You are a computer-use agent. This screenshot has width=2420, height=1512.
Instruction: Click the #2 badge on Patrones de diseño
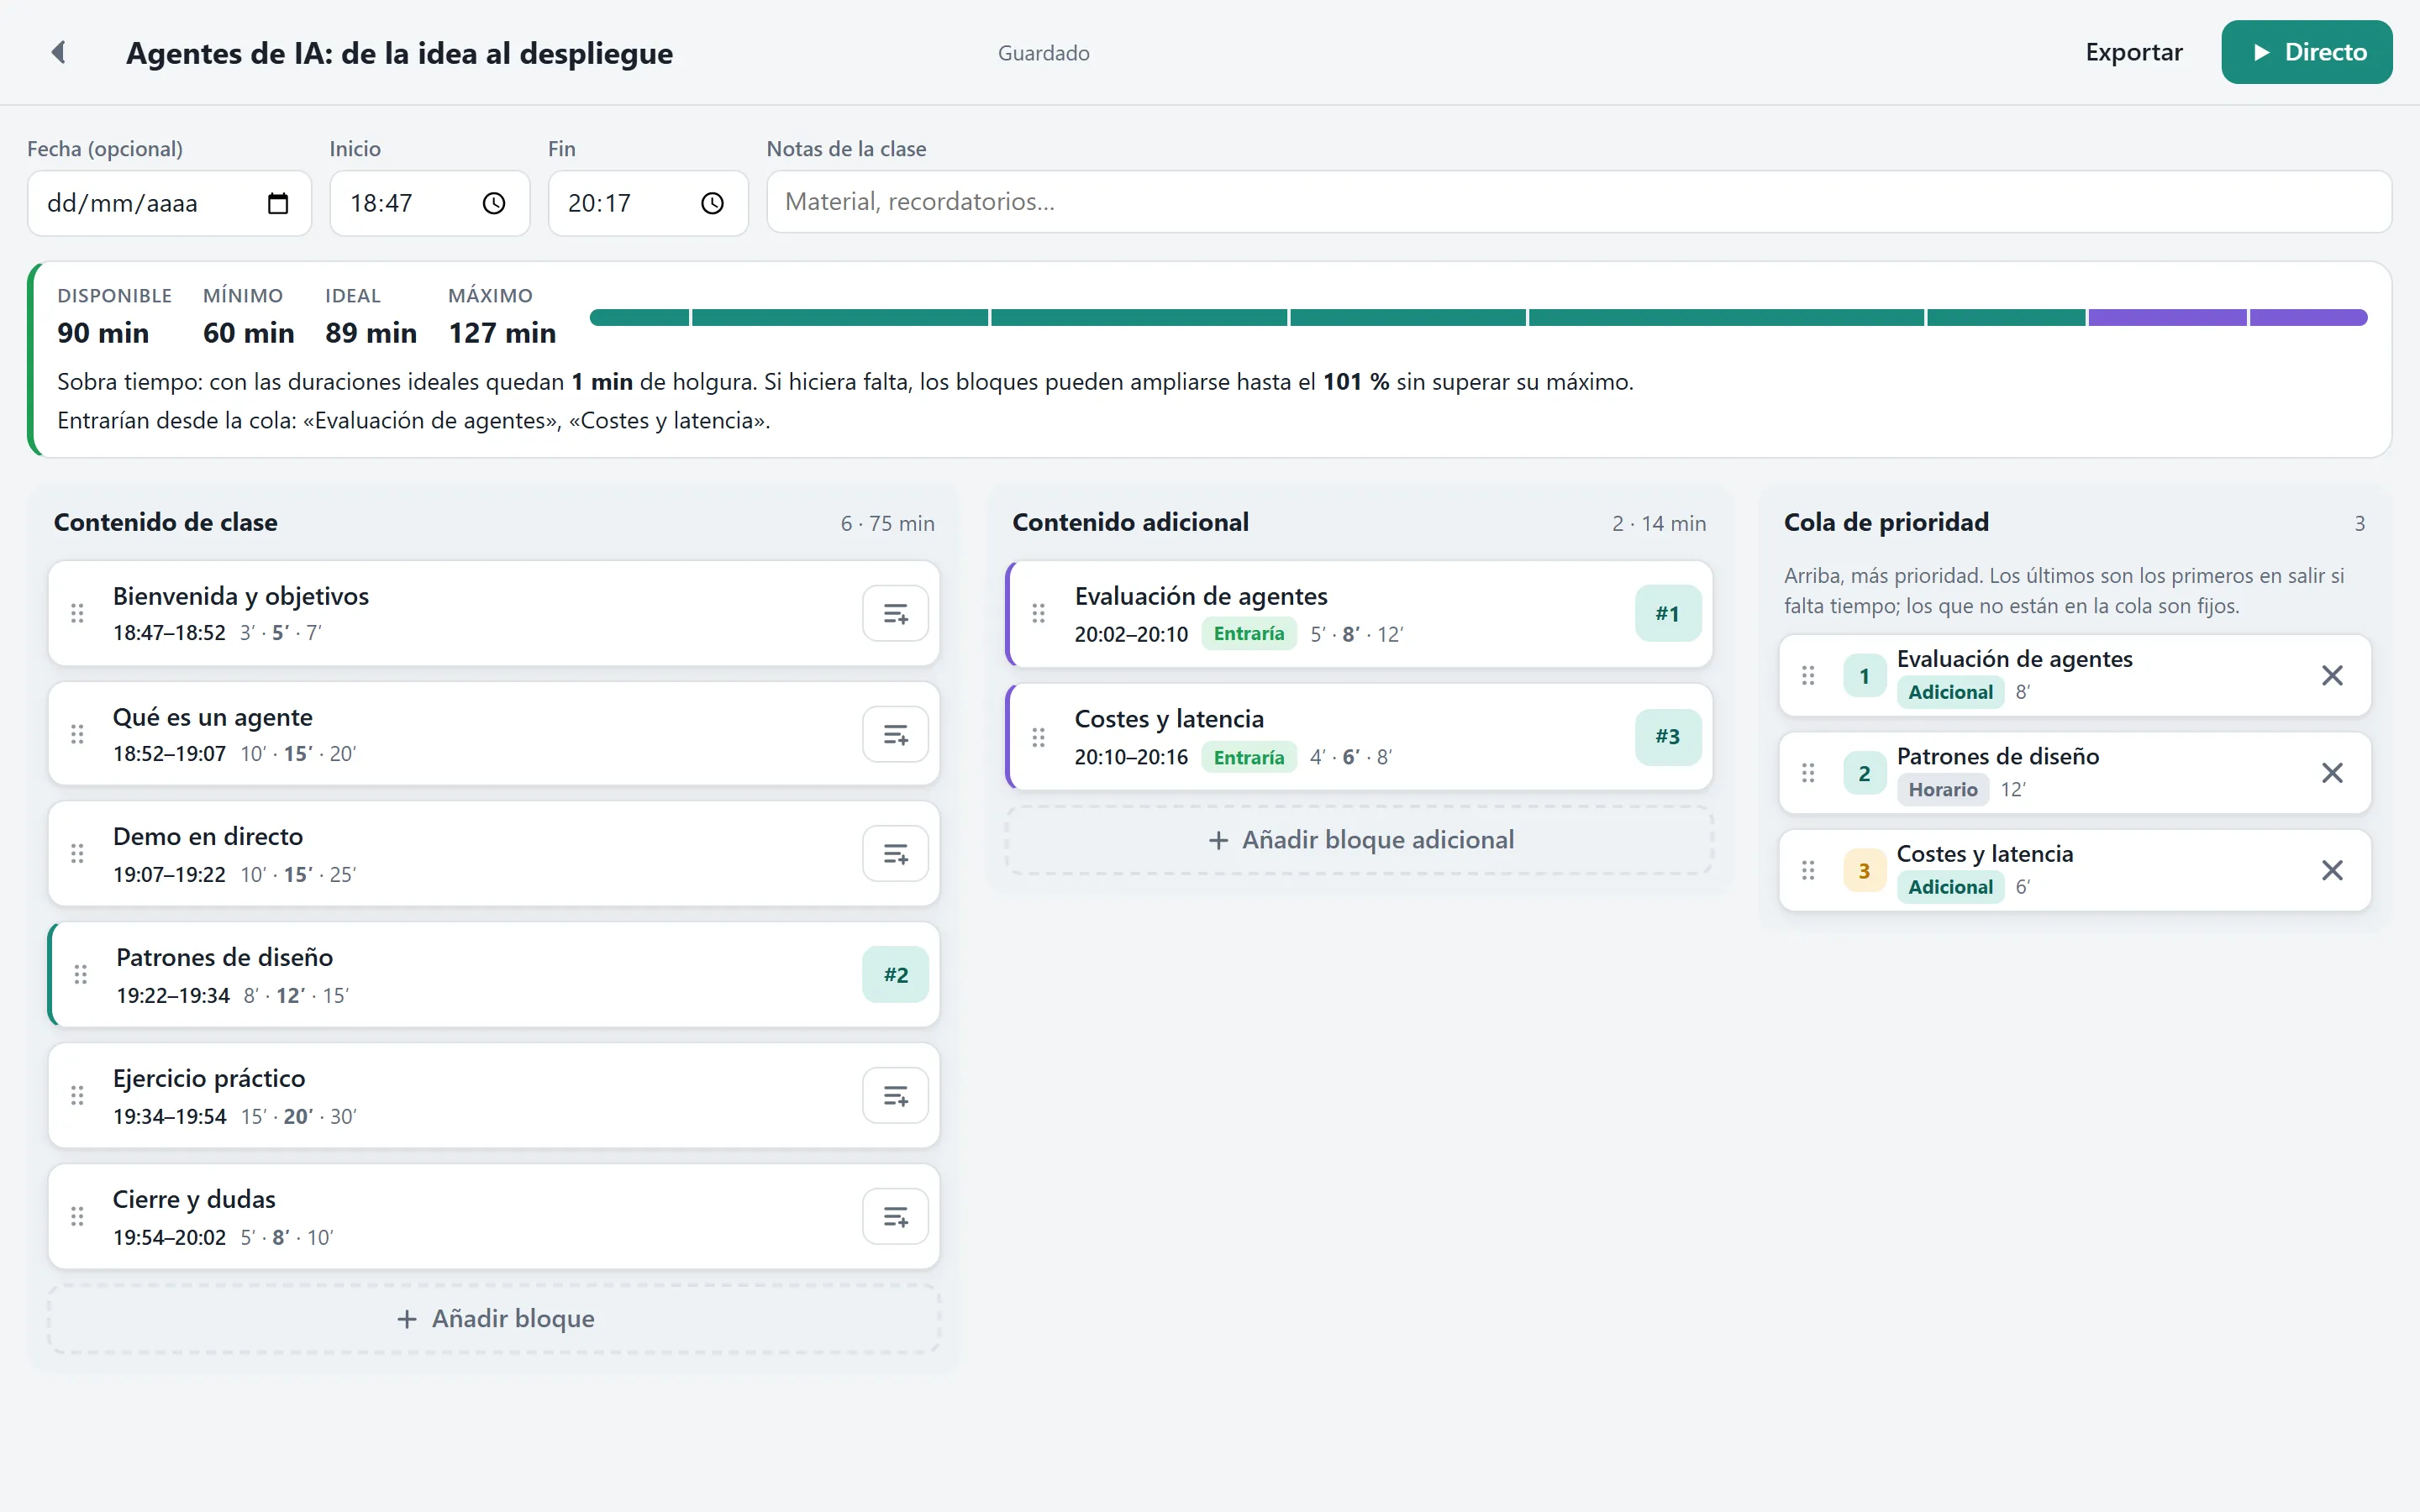[895, 975]
